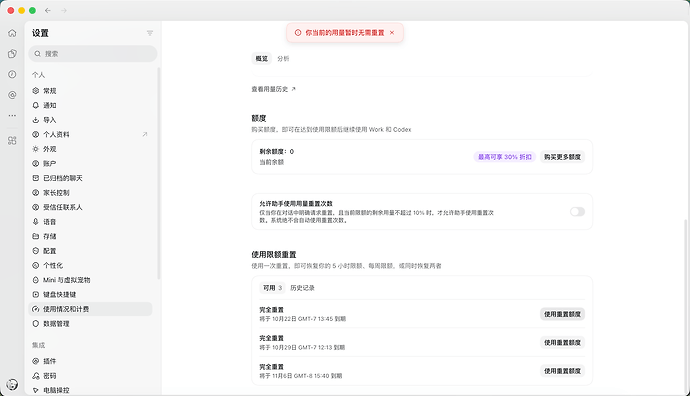Screen dimensions: 690x396
Task: Open 密码 under the 集成 section
Action: (x=90, y=376)
